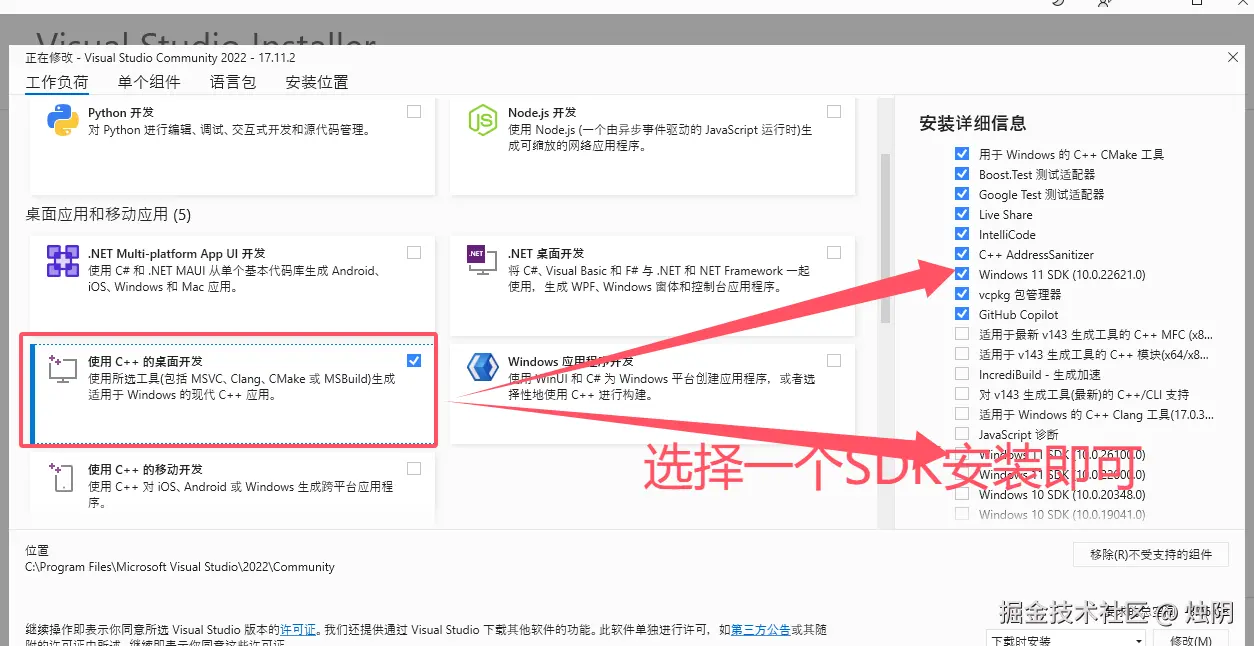1254x646 pixels.
Task: Tick the .NET 桌面开发 workload checkbox
Action: 834,253
